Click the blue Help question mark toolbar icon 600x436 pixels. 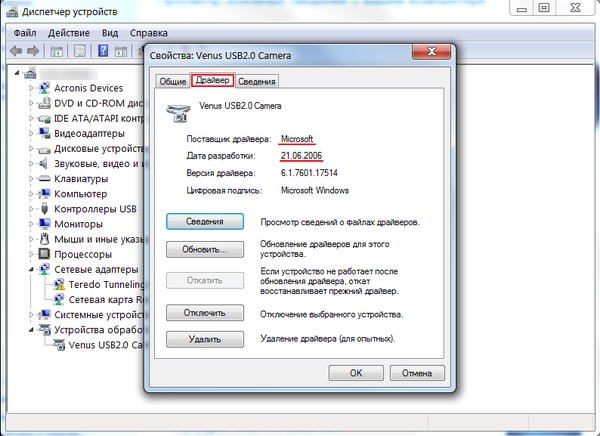point(103,51)
